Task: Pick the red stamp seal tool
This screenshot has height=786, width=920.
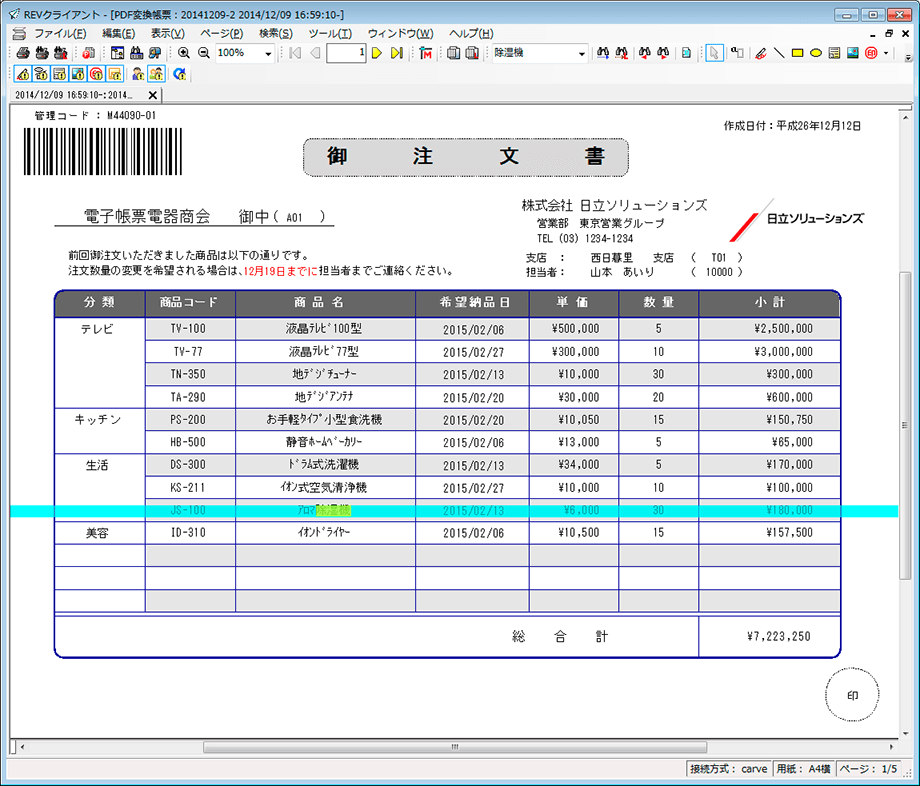Action: pos(871,53)
